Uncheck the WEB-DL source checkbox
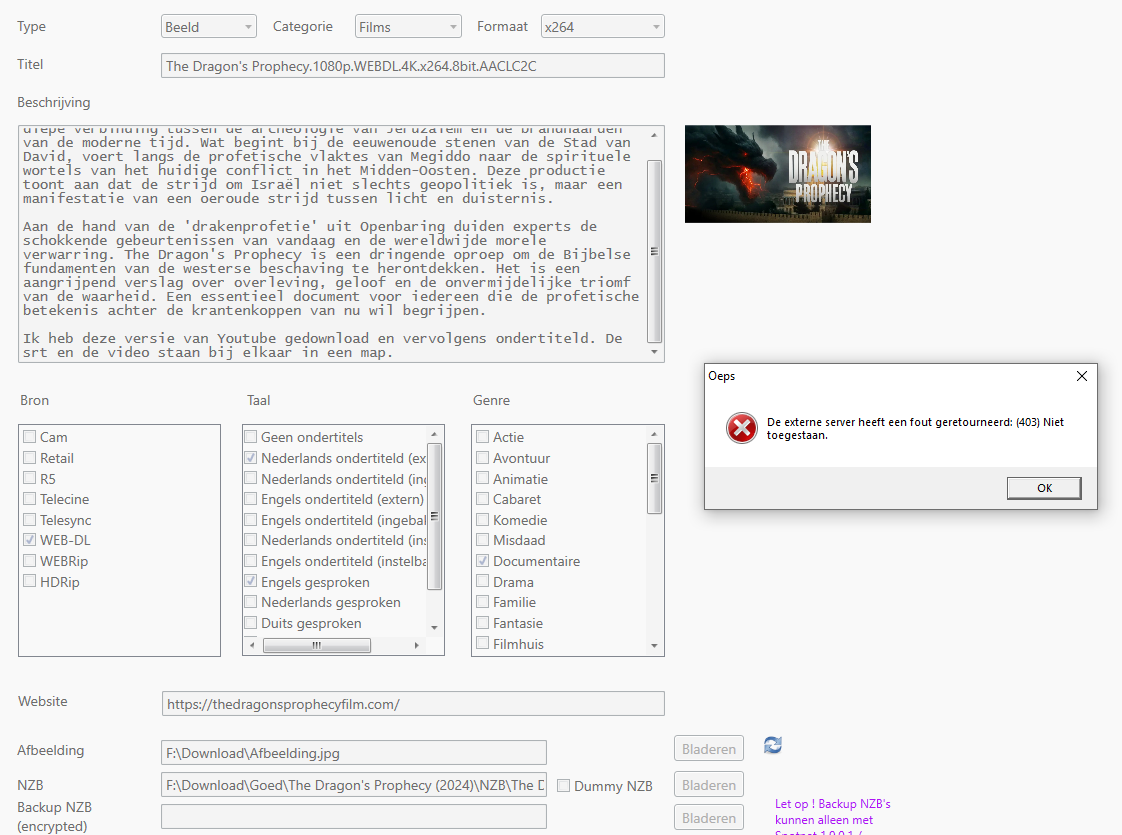Screen dimensions: 1122x835 tap(29, 539)
